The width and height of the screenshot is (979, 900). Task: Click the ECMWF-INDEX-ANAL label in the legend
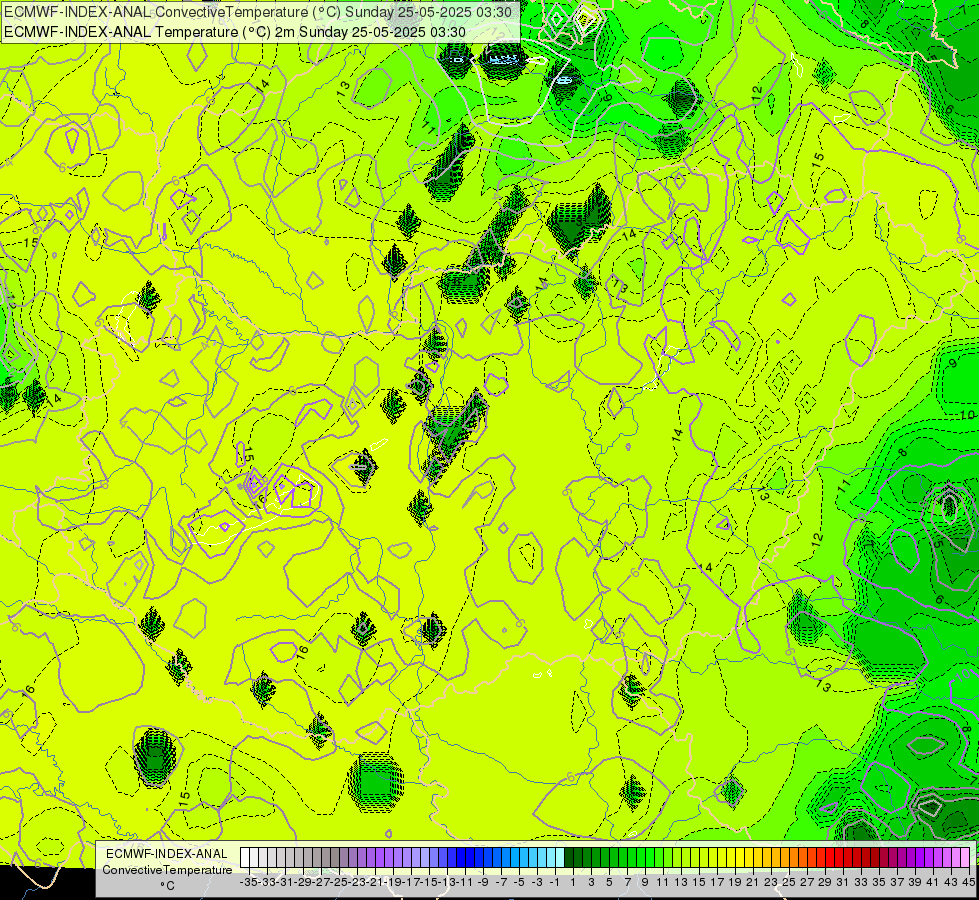coord(167,854)
